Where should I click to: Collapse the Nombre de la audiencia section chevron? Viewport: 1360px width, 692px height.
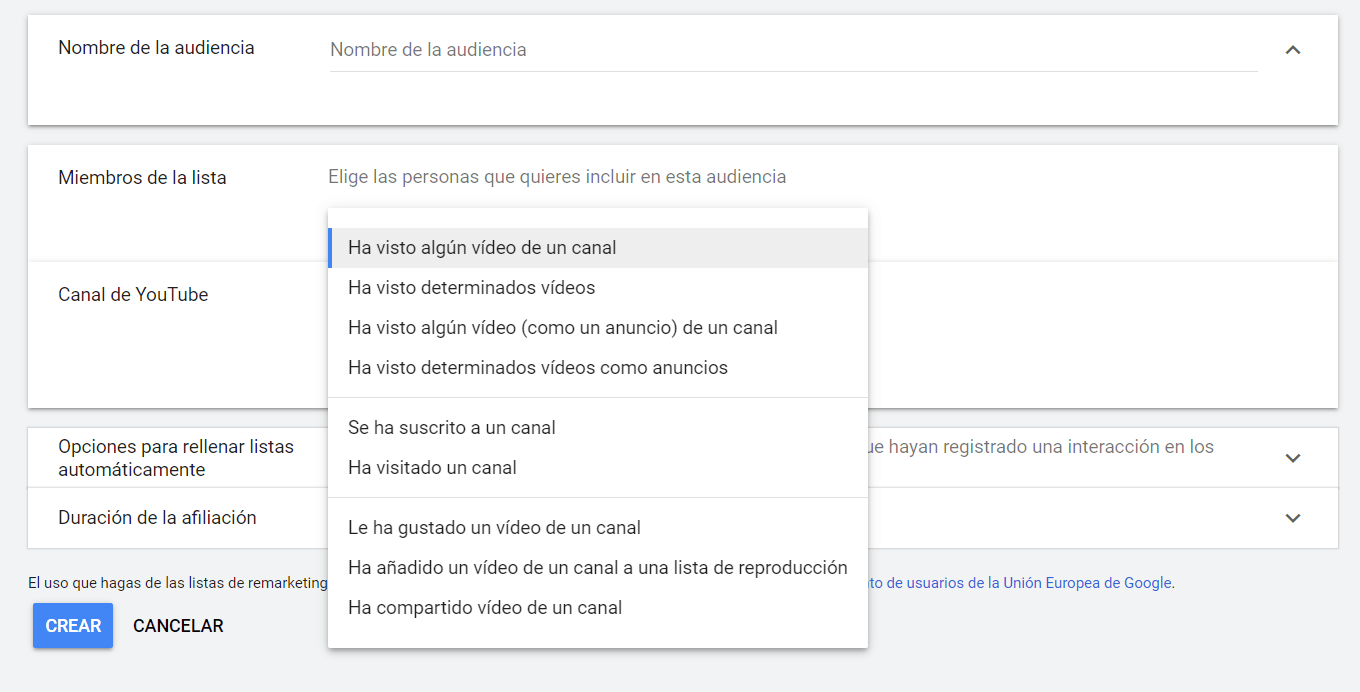[x=1292, y=50]
